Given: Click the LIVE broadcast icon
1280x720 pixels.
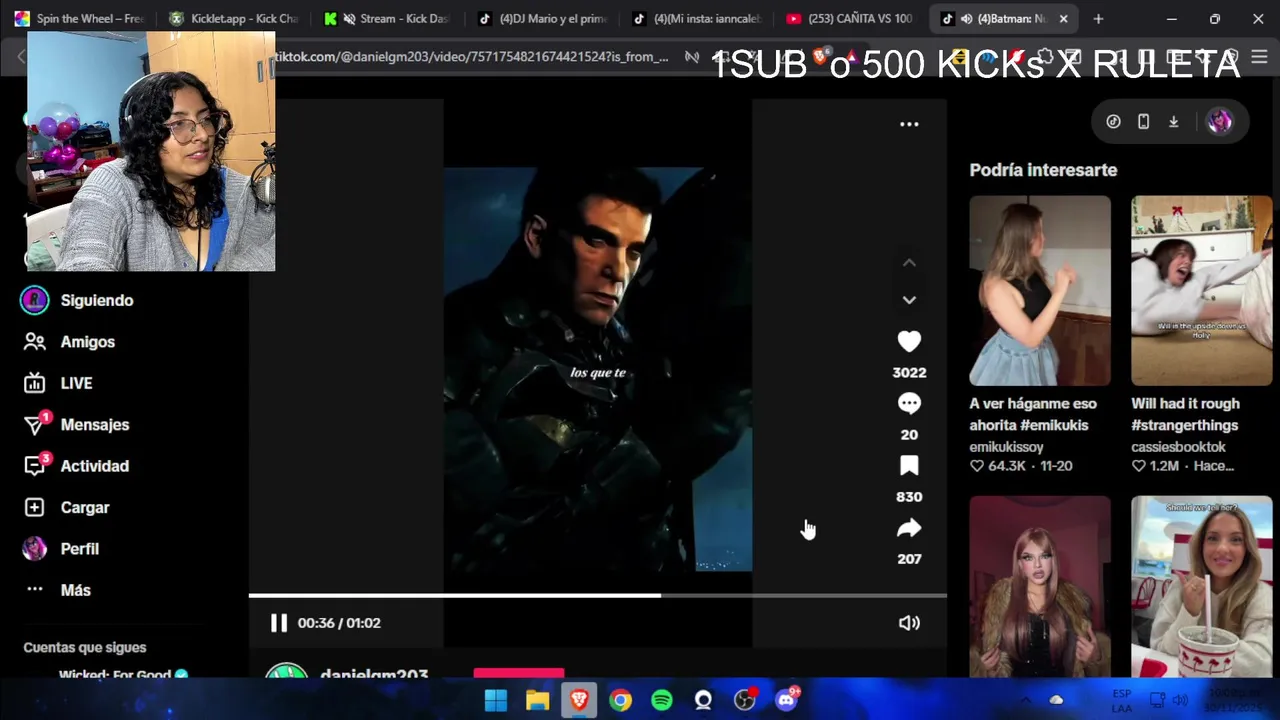Looking at the screenshot, I should click(35, 383).
